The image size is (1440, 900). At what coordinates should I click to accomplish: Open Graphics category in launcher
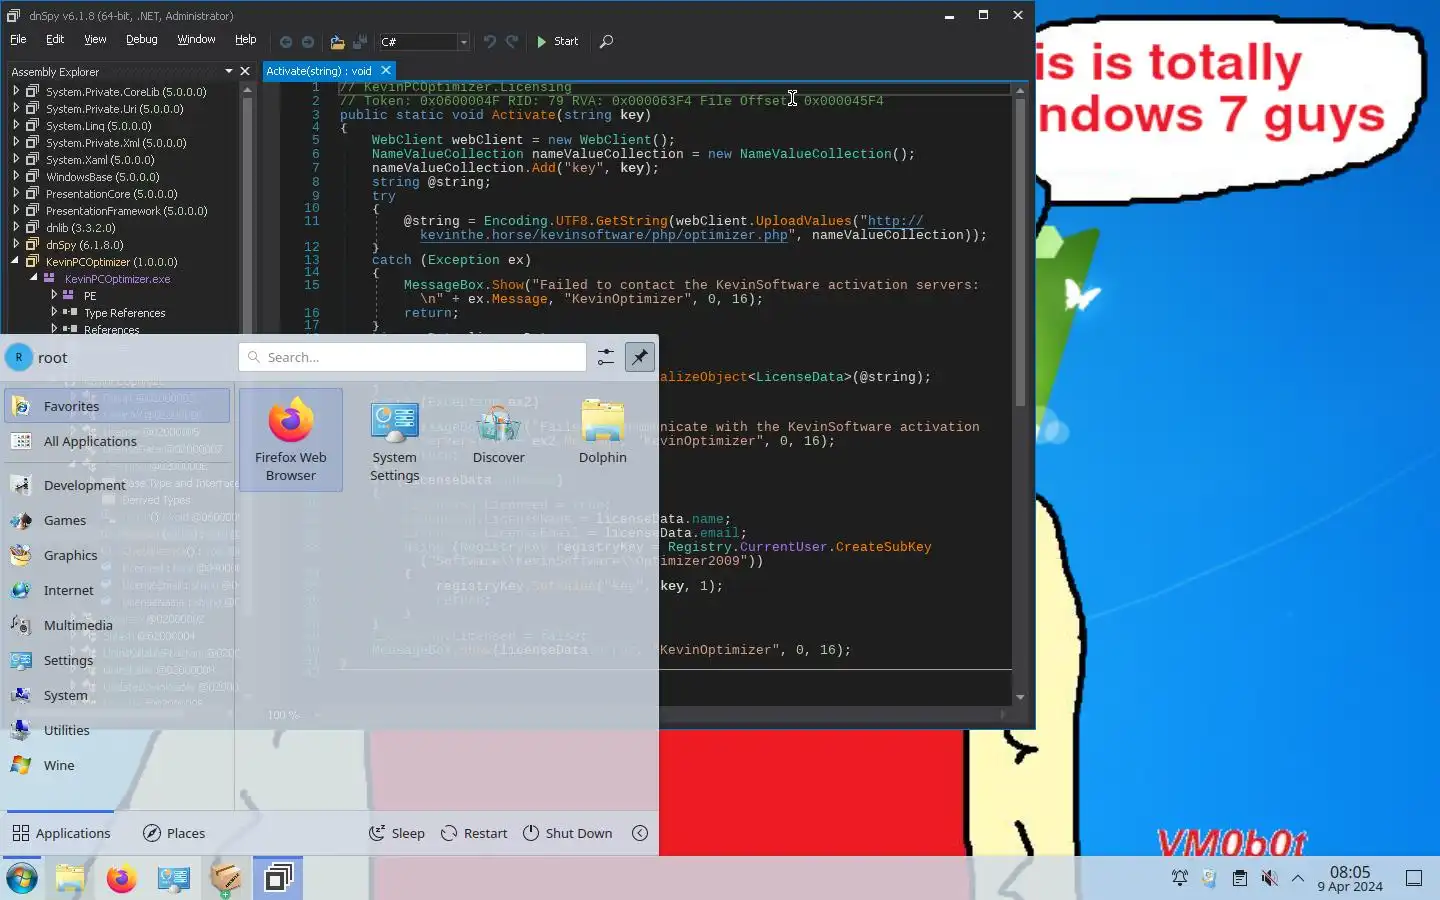click(118, 555)
